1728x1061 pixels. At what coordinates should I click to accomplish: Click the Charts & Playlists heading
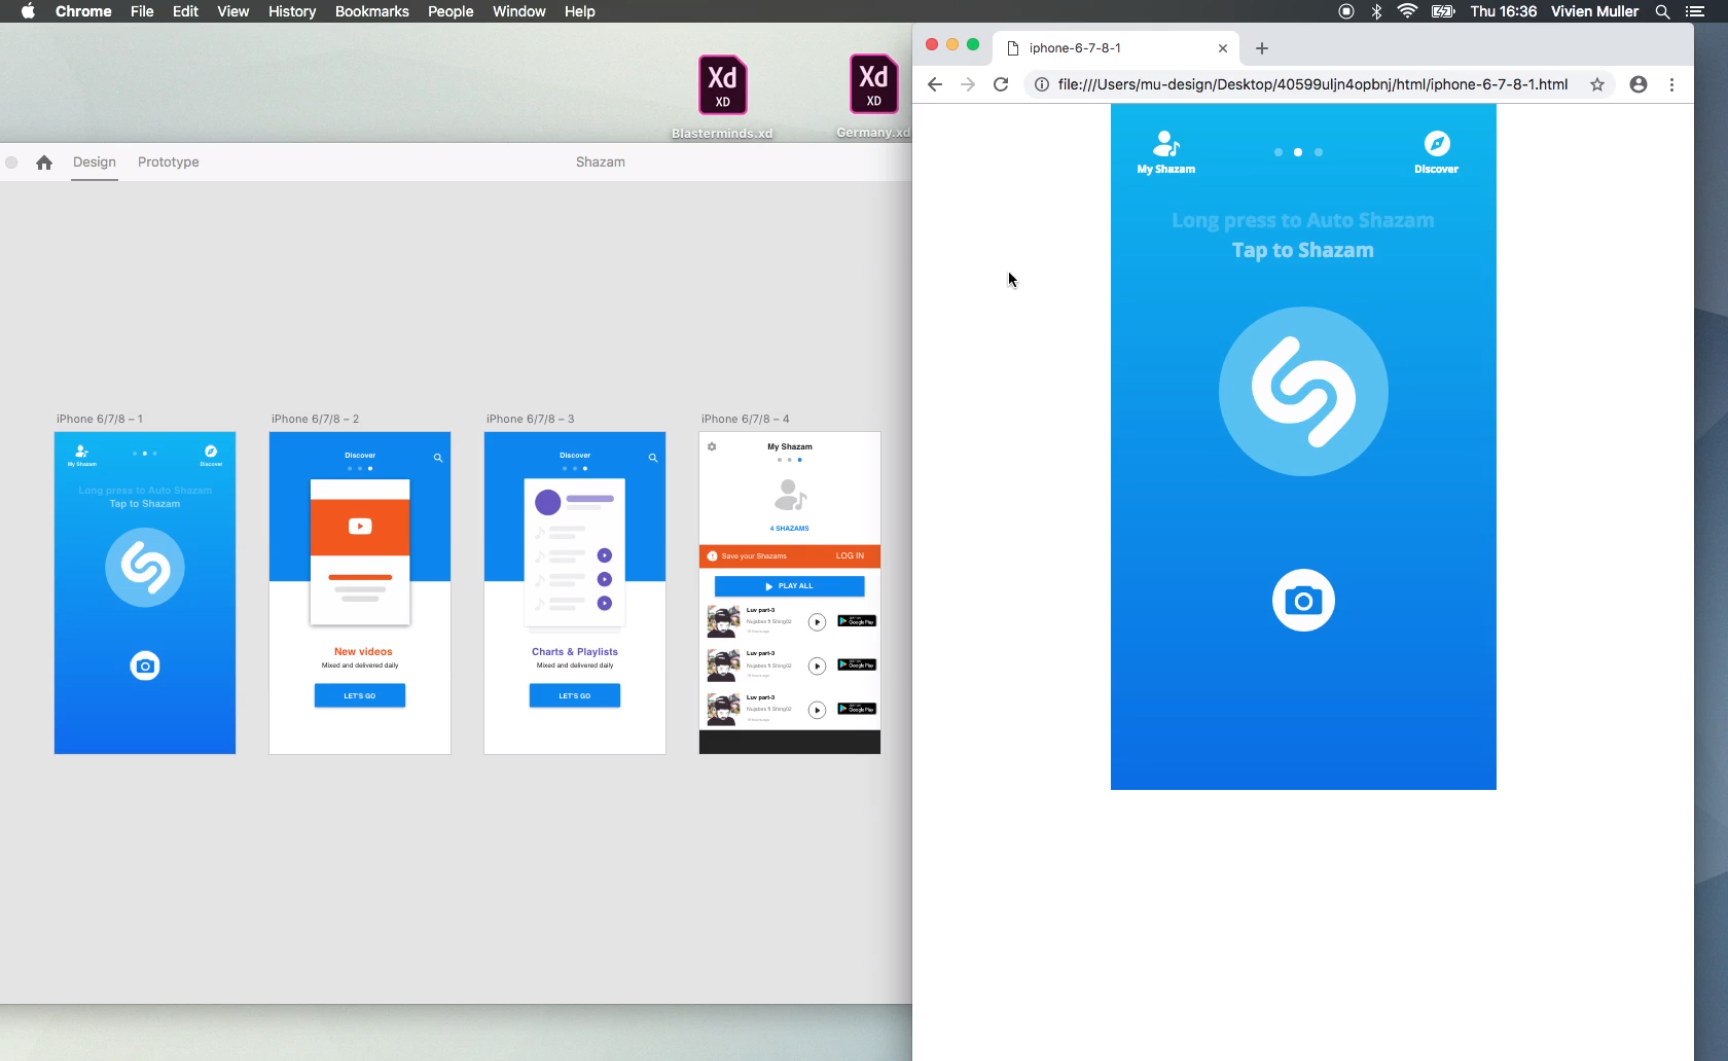(x=575, y=651)
